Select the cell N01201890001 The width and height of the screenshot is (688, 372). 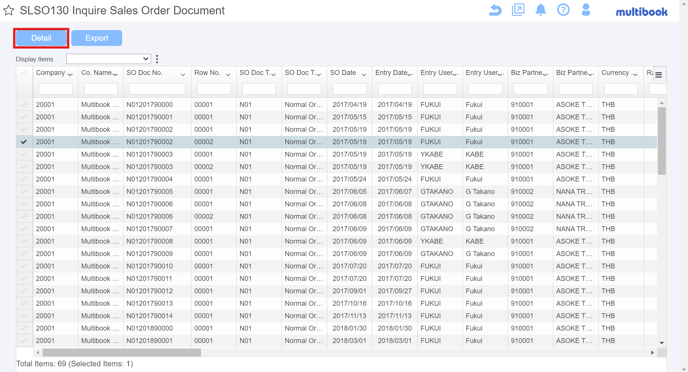pos(150,341)
